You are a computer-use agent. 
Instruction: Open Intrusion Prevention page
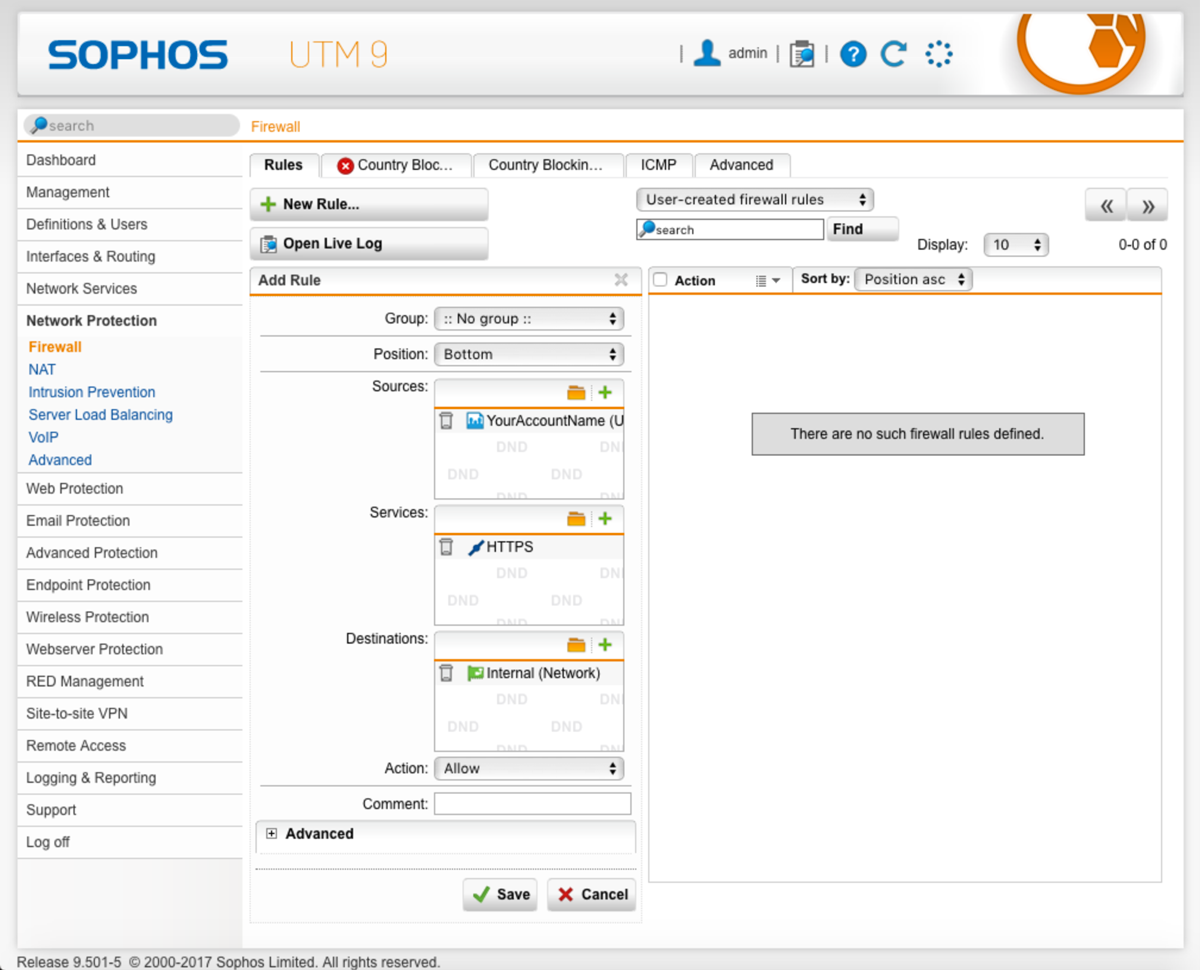click(92, 392)
